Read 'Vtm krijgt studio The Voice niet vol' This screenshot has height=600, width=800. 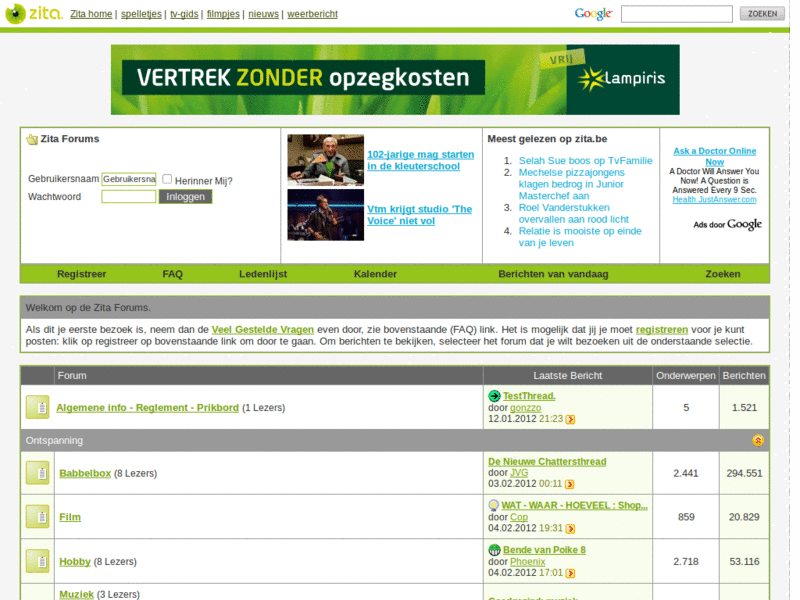tap(419, 215)
